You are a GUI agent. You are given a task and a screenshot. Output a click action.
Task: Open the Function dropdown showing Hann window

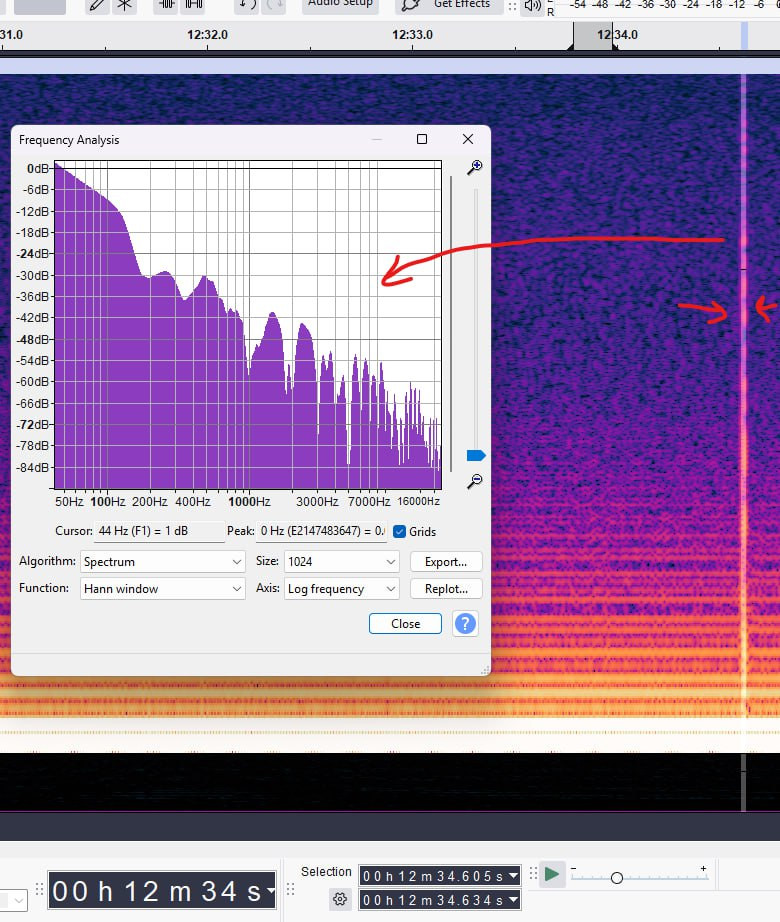[x=162, y=589]
